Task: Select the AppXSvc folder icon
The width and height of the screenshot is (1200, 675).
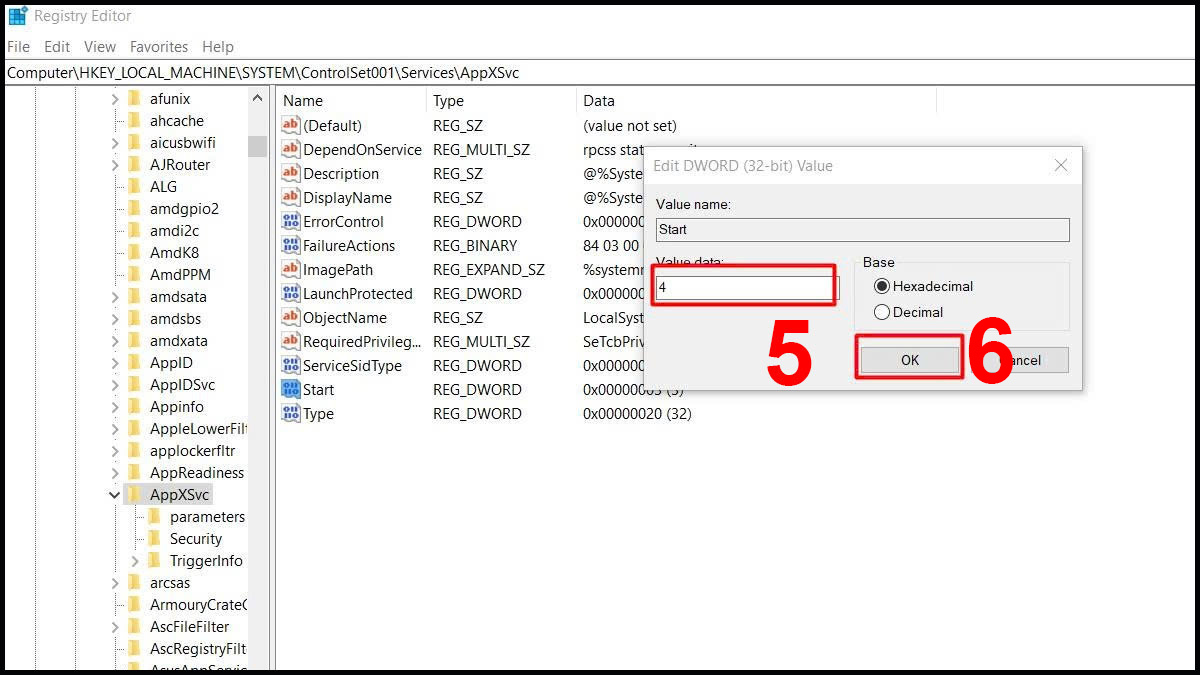Action: (x=134, y=495)
